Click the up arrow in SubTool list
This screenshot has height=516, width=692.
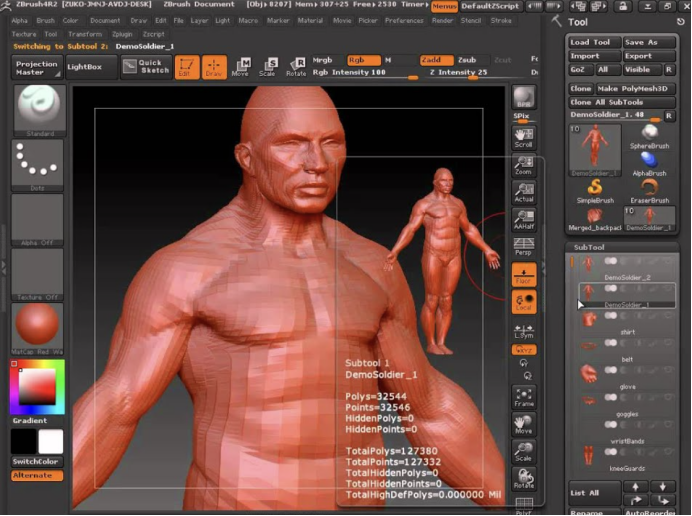(636, 486)
